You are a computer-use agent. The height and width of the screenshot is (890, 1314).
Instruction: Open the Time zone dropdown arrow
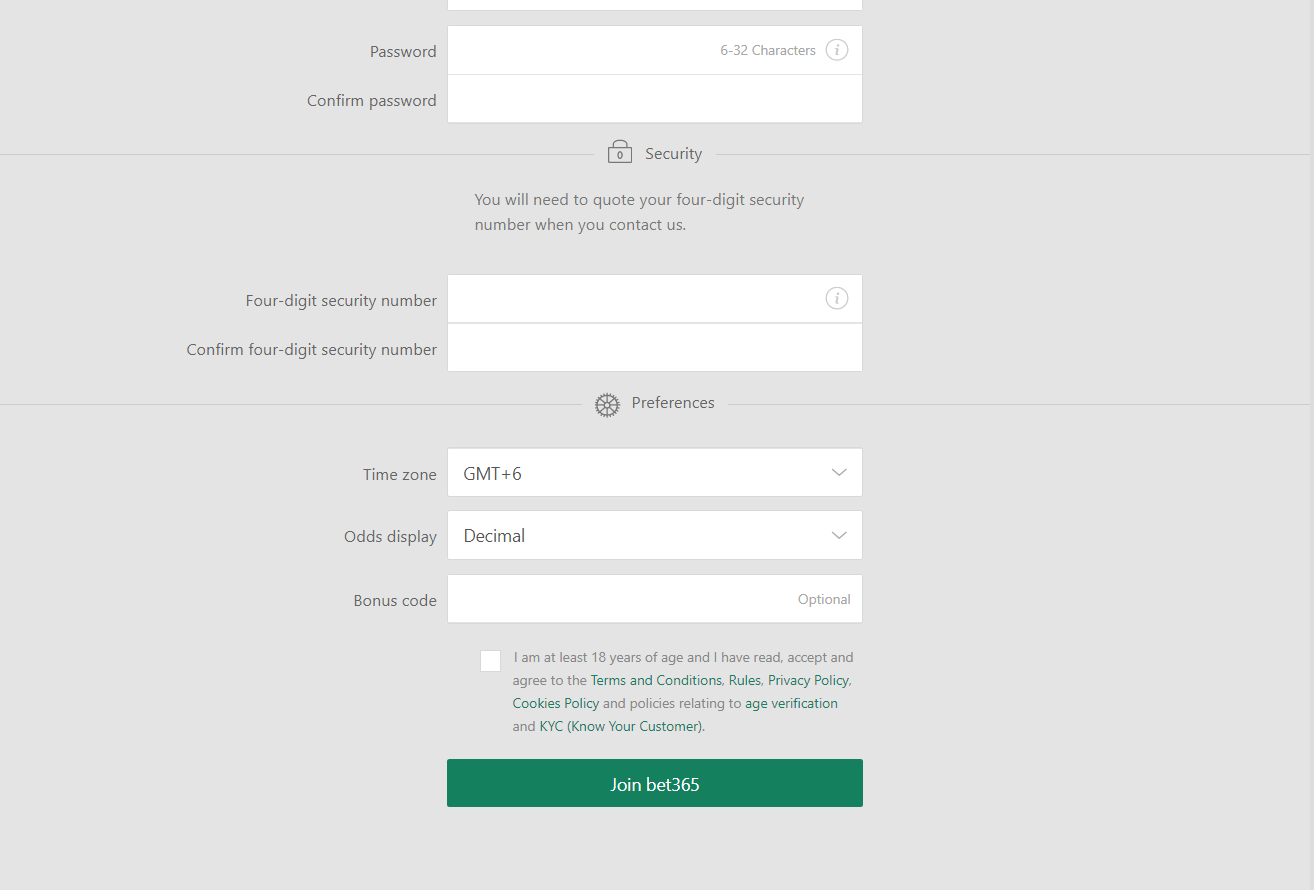click(839, 472)
